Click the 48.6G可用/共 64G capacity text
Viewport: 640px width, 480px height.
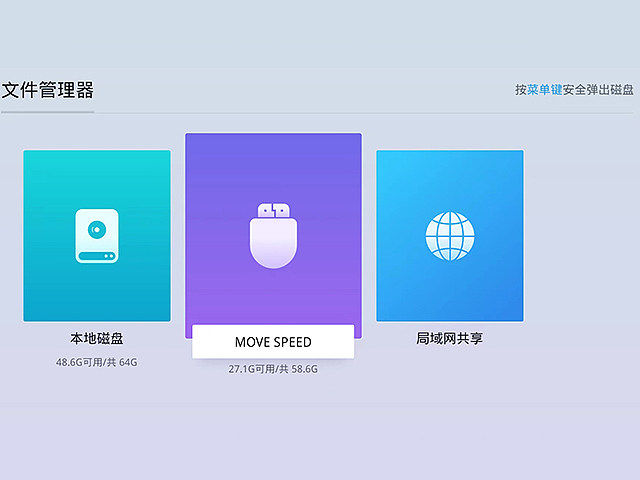click(x=96, y=361)
